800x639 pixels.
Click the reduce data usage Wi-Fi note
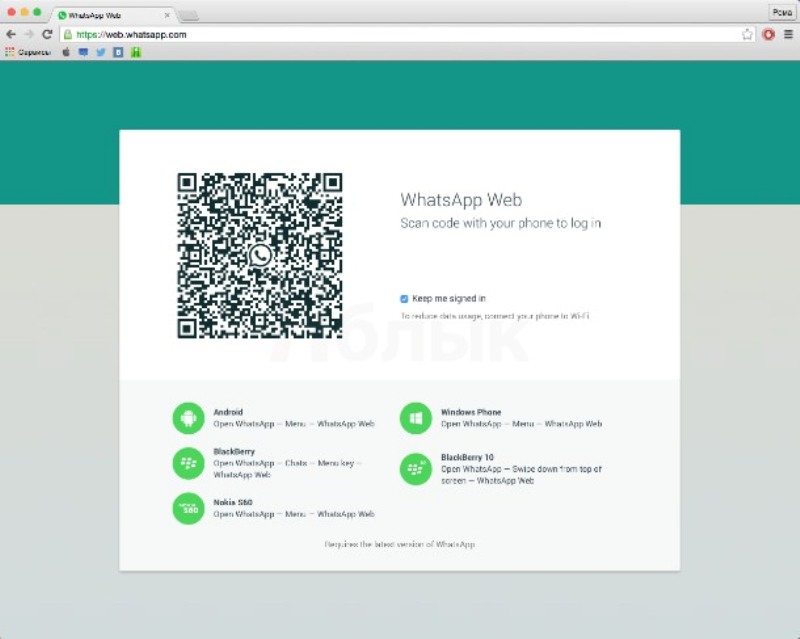(495, 316)
